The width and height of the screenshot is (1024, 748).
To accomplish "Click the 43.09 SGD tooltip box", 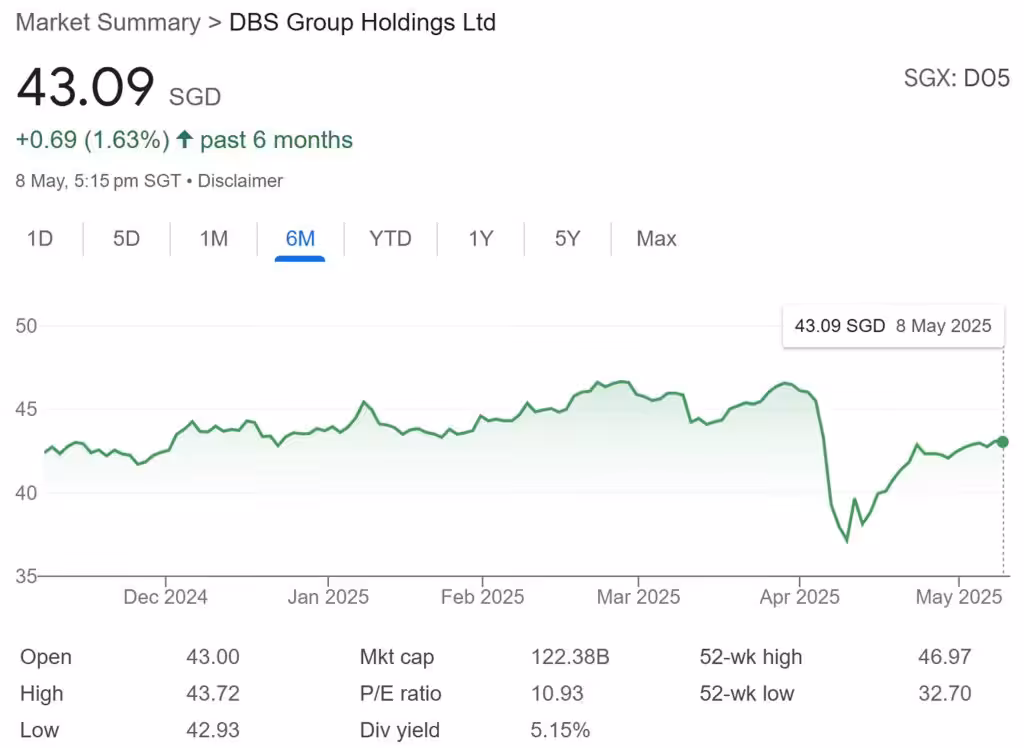I will (893, 326).
